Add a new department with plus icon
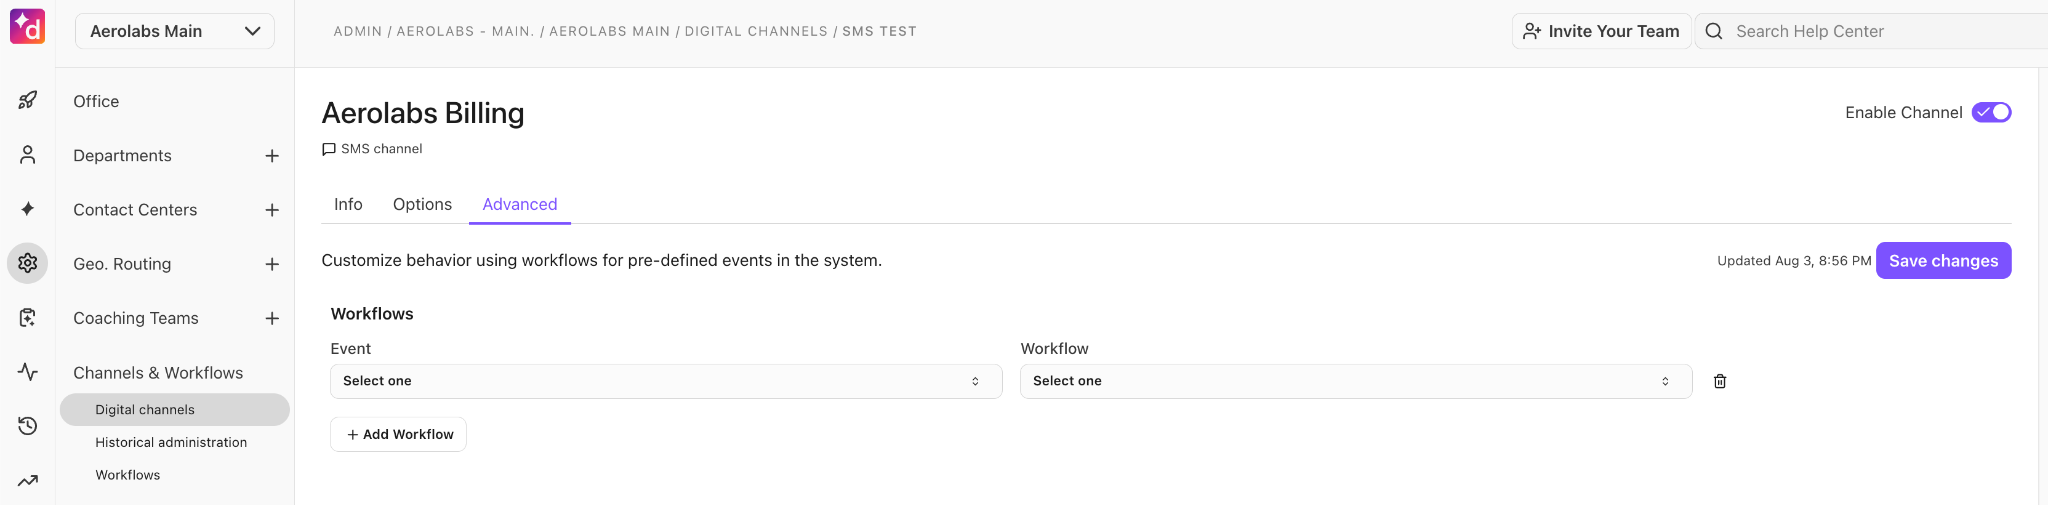Image resolution: width=2048 pixels, height=505 pixels. 272,156
